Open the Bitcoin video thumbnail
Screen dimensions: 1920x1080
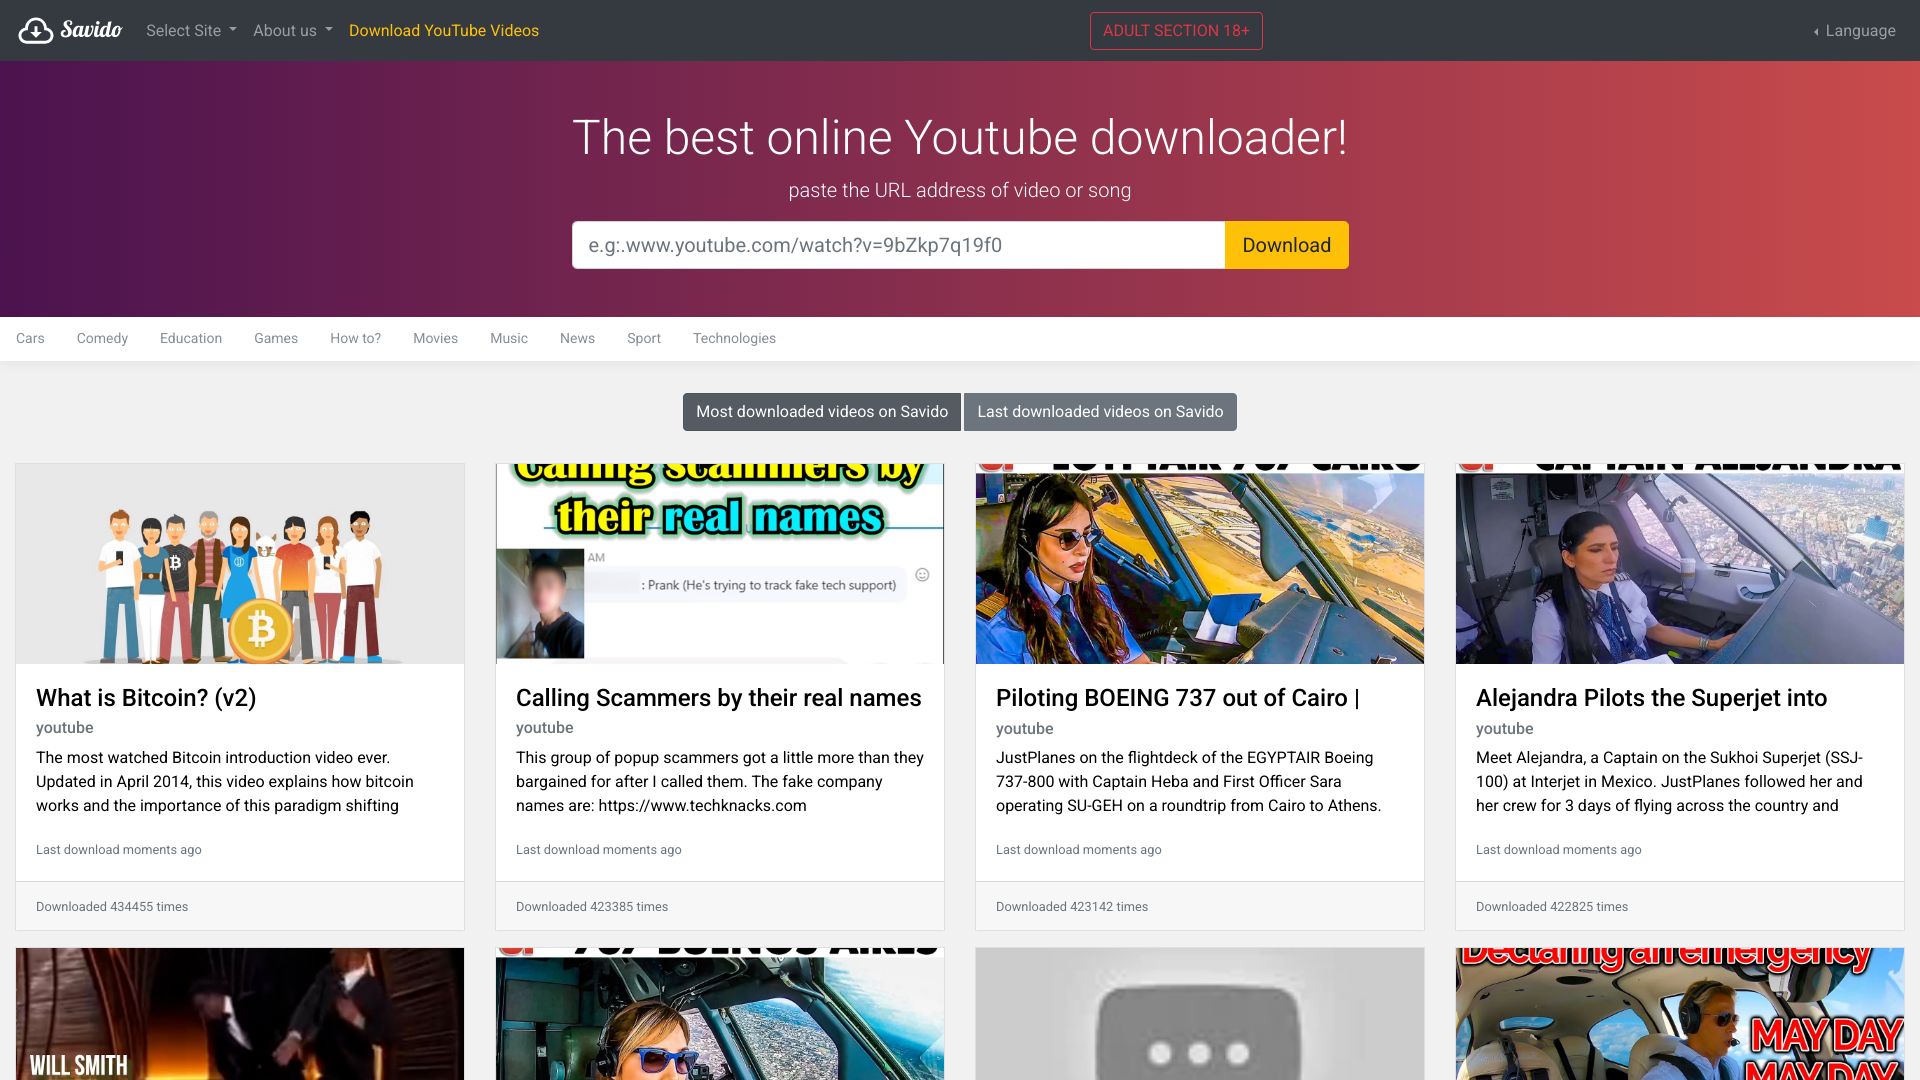point(240,563)
